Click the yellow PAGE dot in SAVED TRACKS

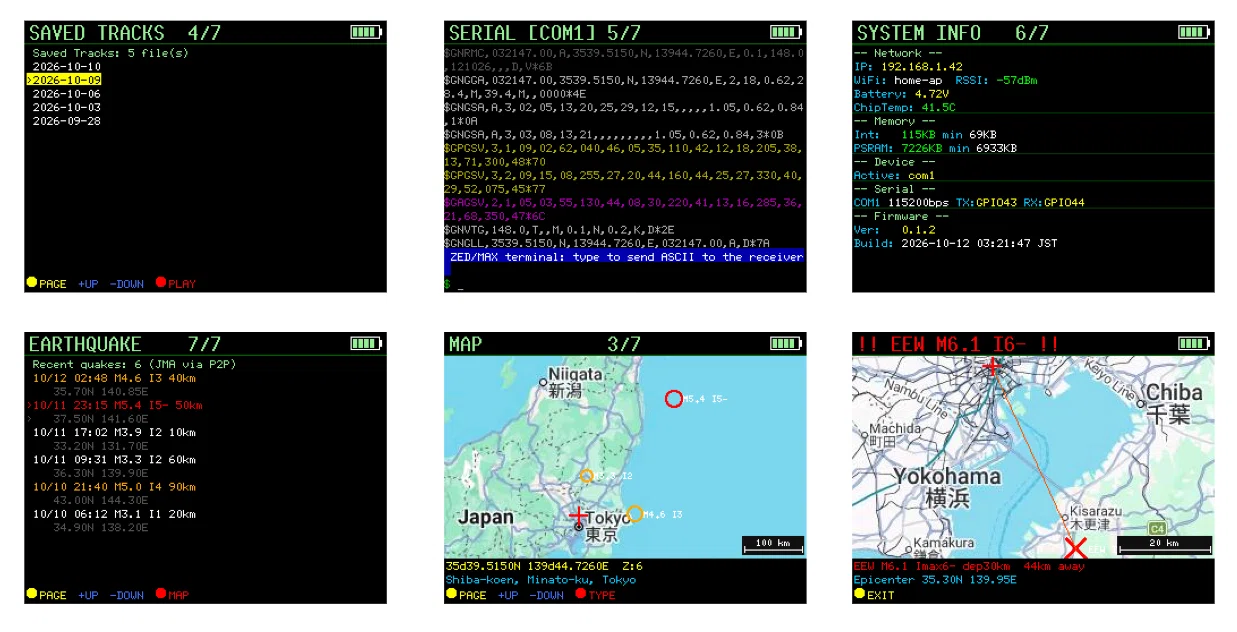(x=32, y=283)
